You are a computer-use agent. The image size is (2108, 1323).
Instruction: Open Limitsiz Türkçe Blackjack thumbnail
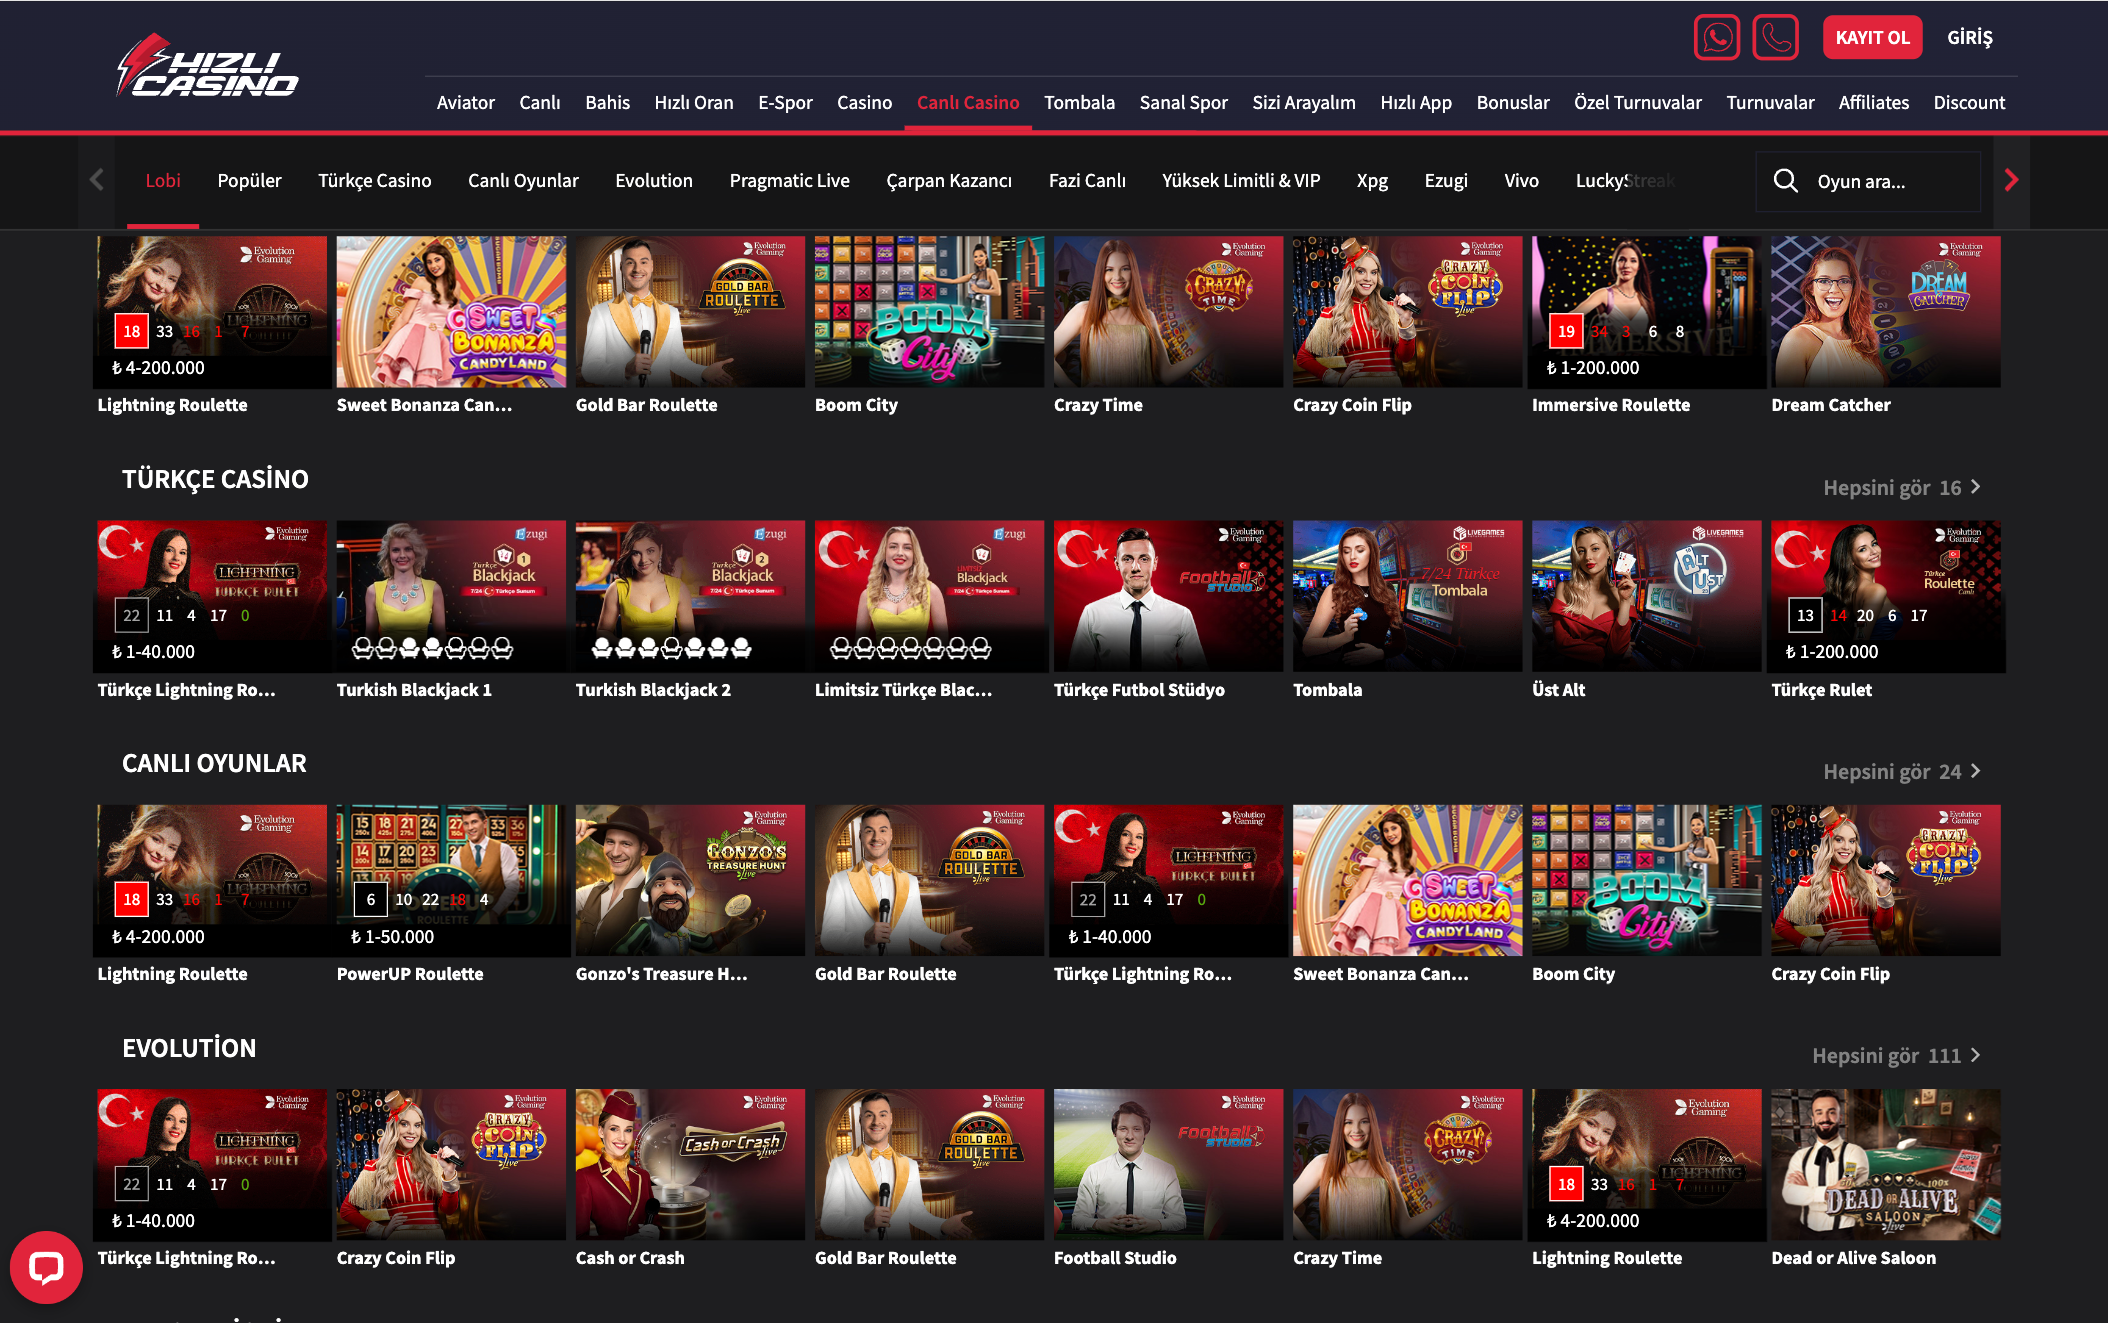(929, 596)
